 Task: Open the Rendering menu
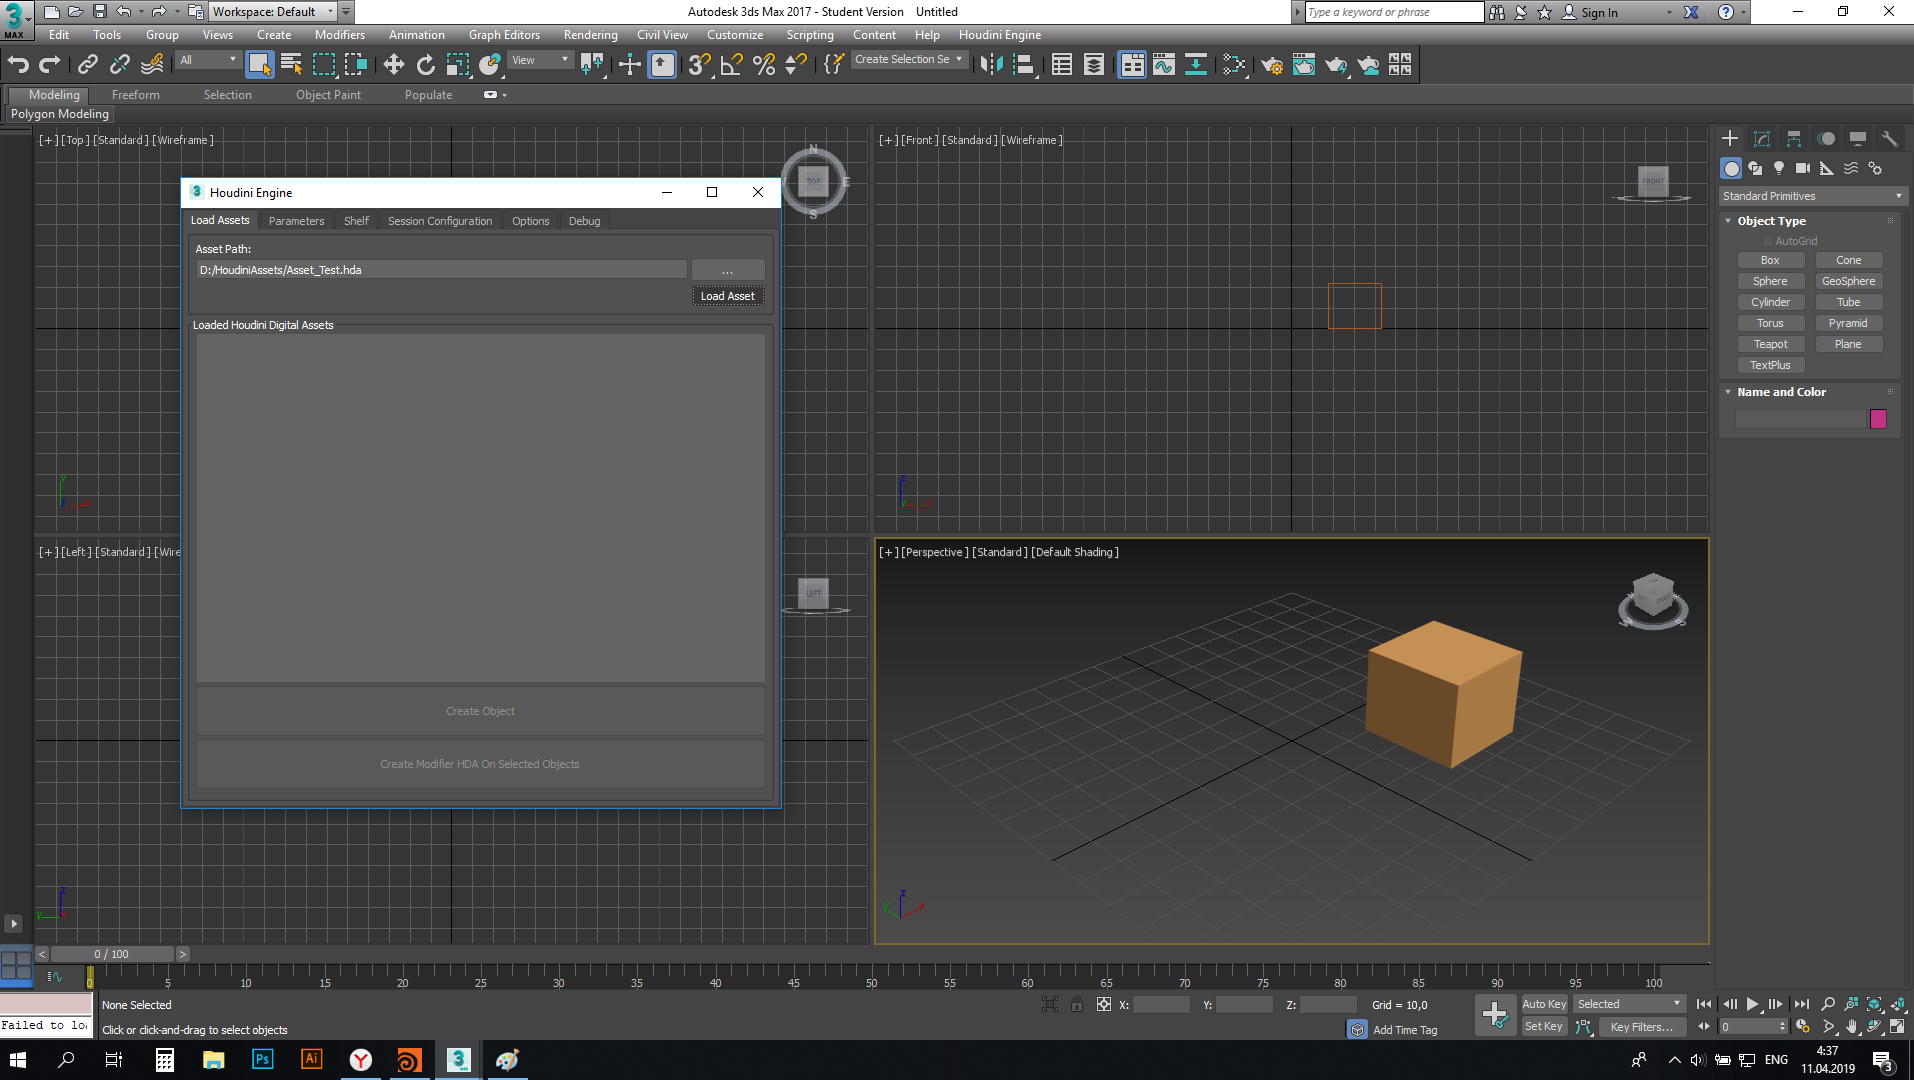coord(590,35)
